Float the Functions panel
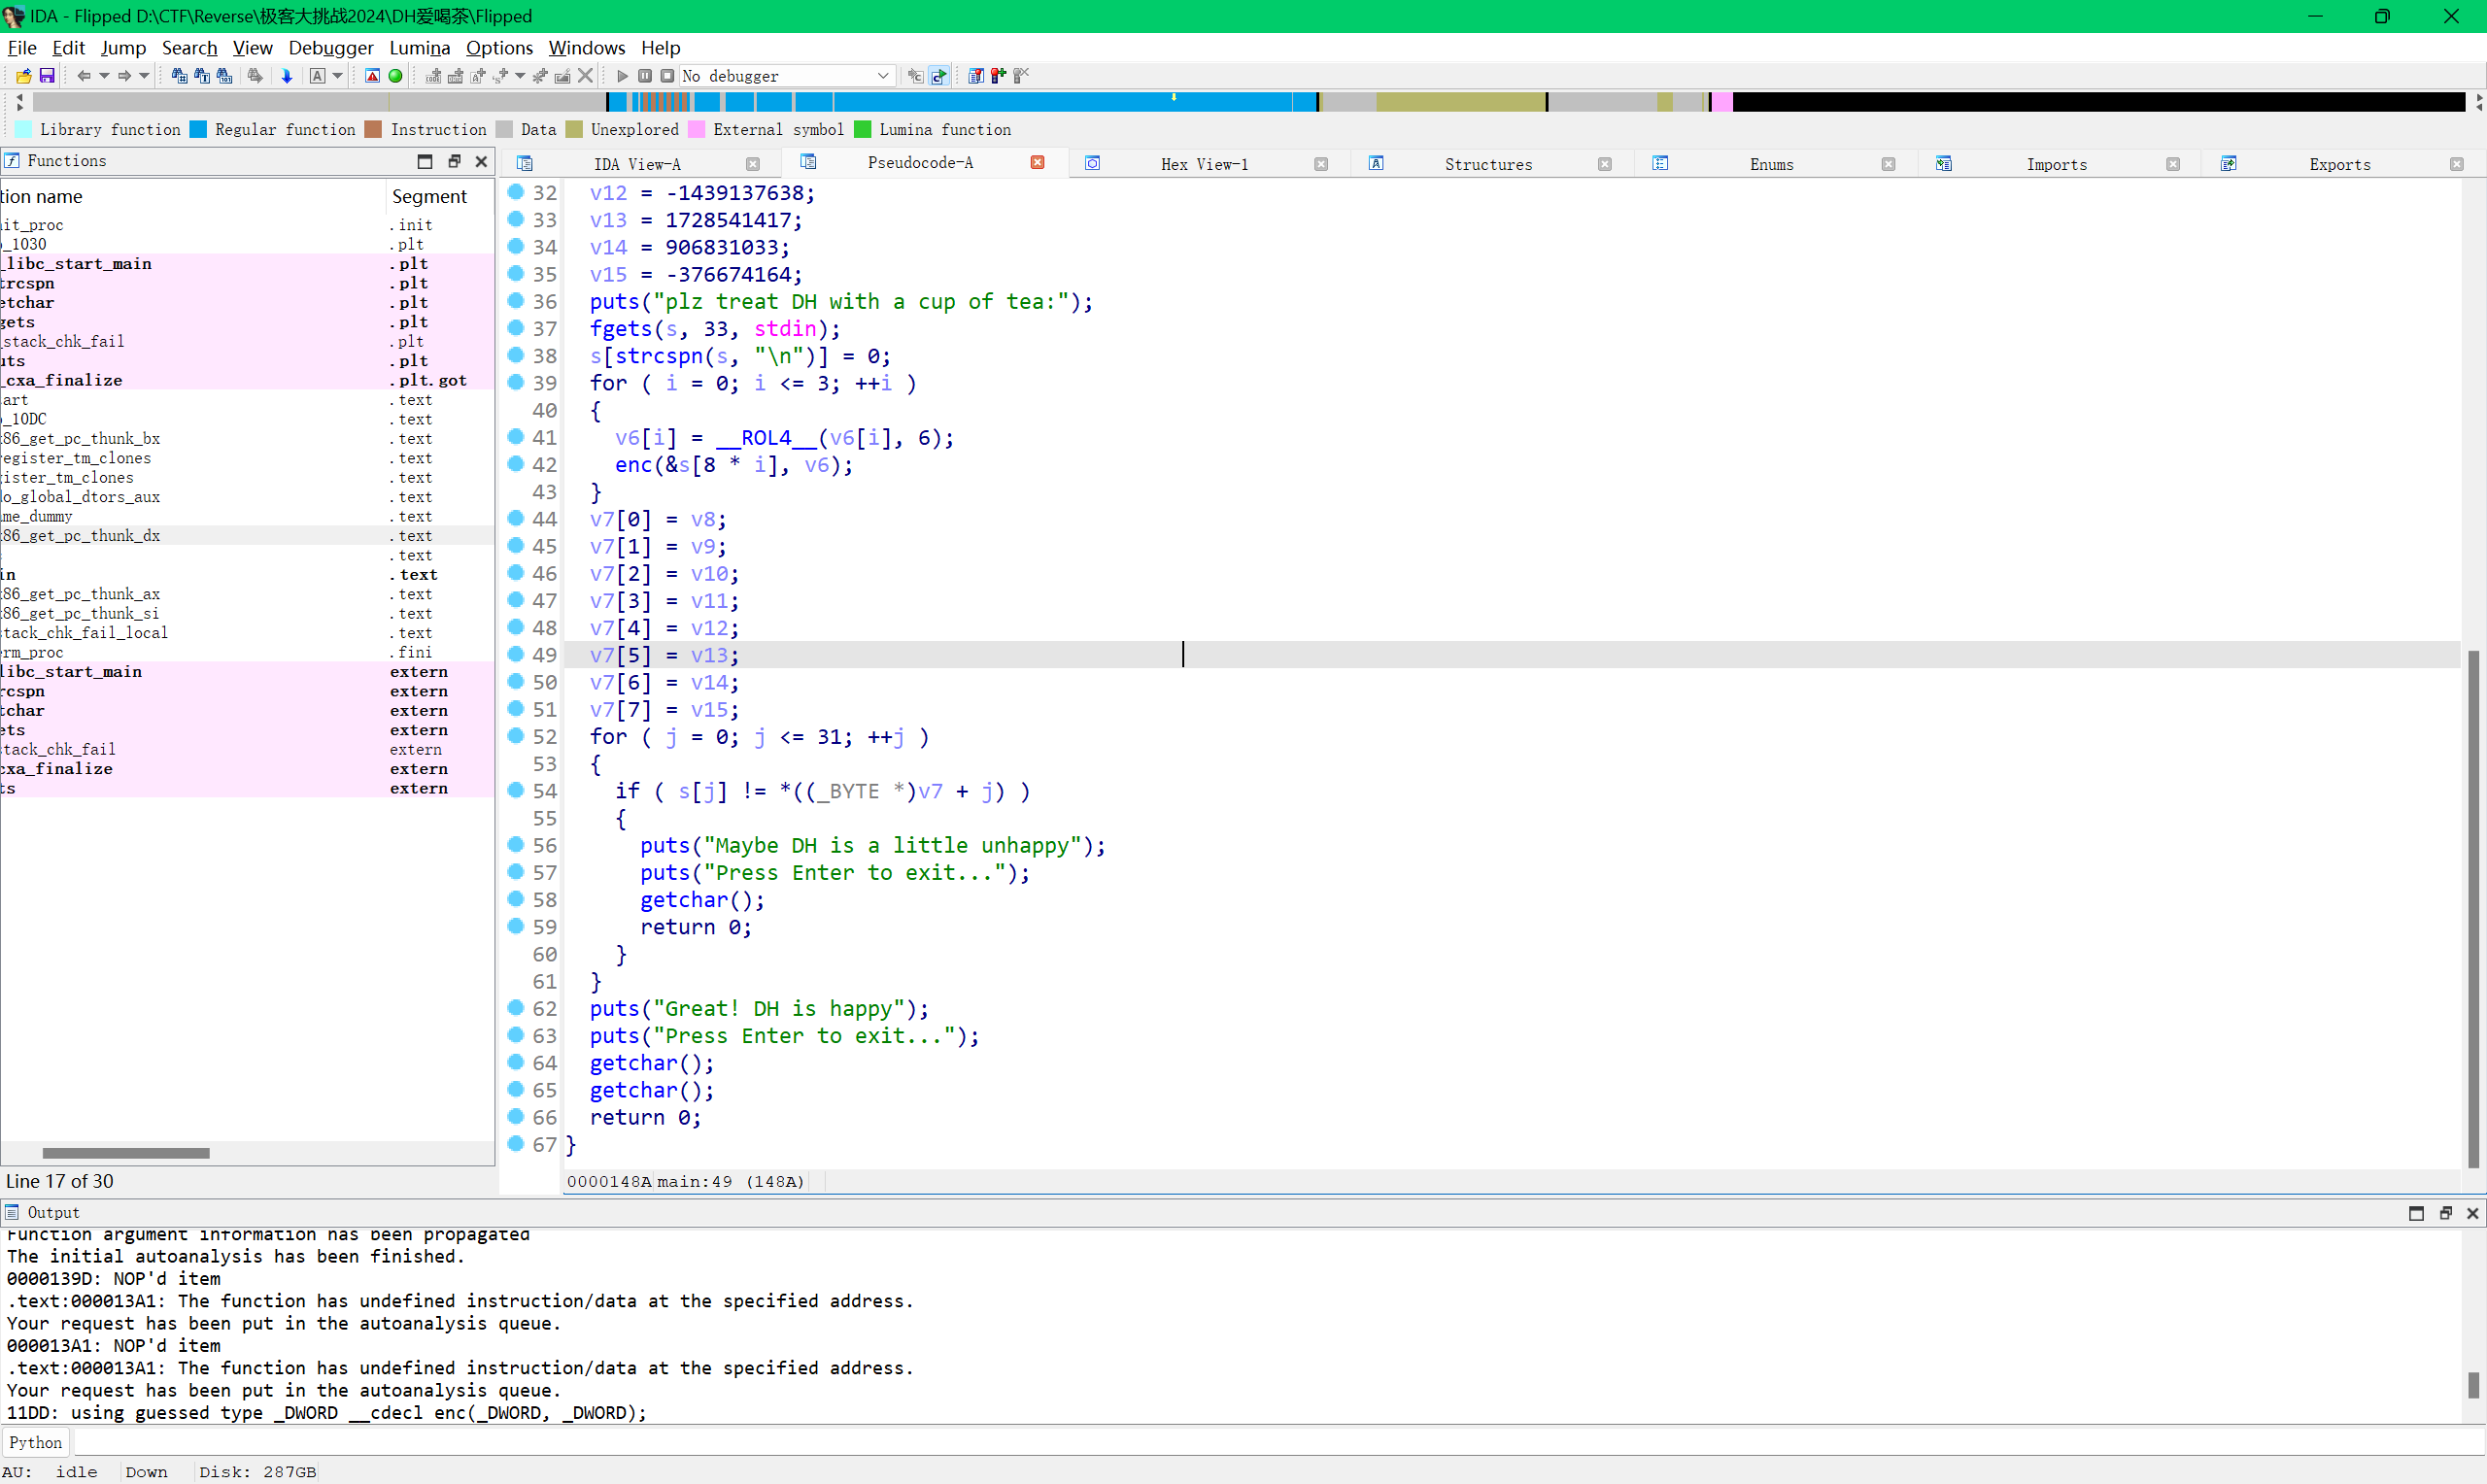 [454, 161]
